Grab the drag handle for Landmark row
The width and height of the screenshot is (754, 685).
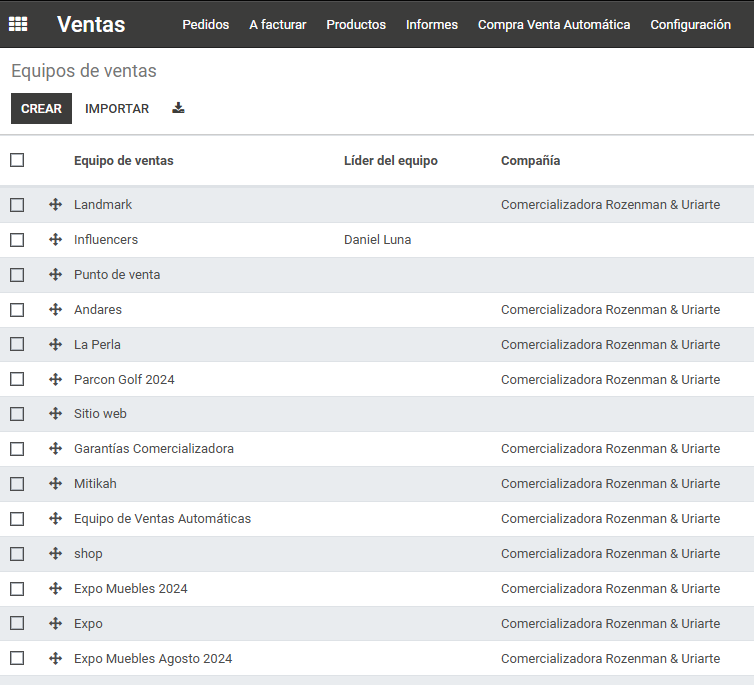tap(55, 205)
